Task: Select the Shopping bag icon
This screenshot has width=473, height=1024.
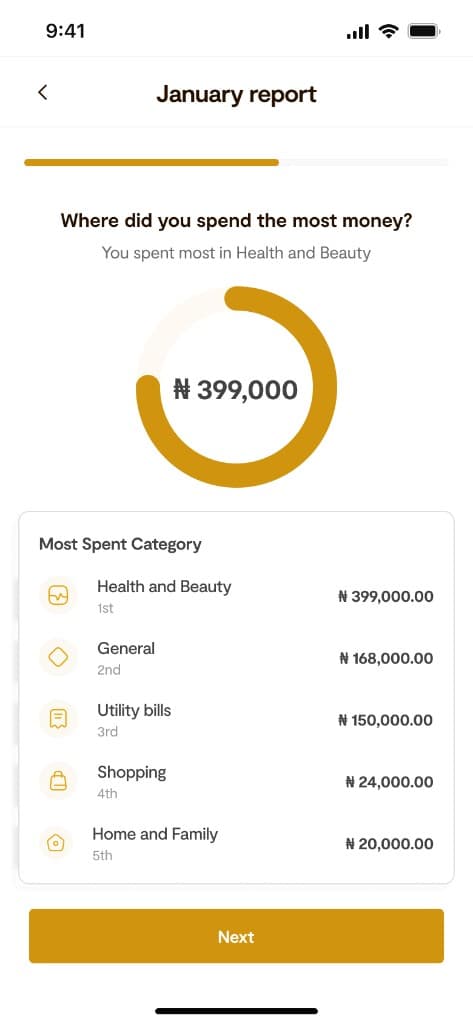Action: 59,781
